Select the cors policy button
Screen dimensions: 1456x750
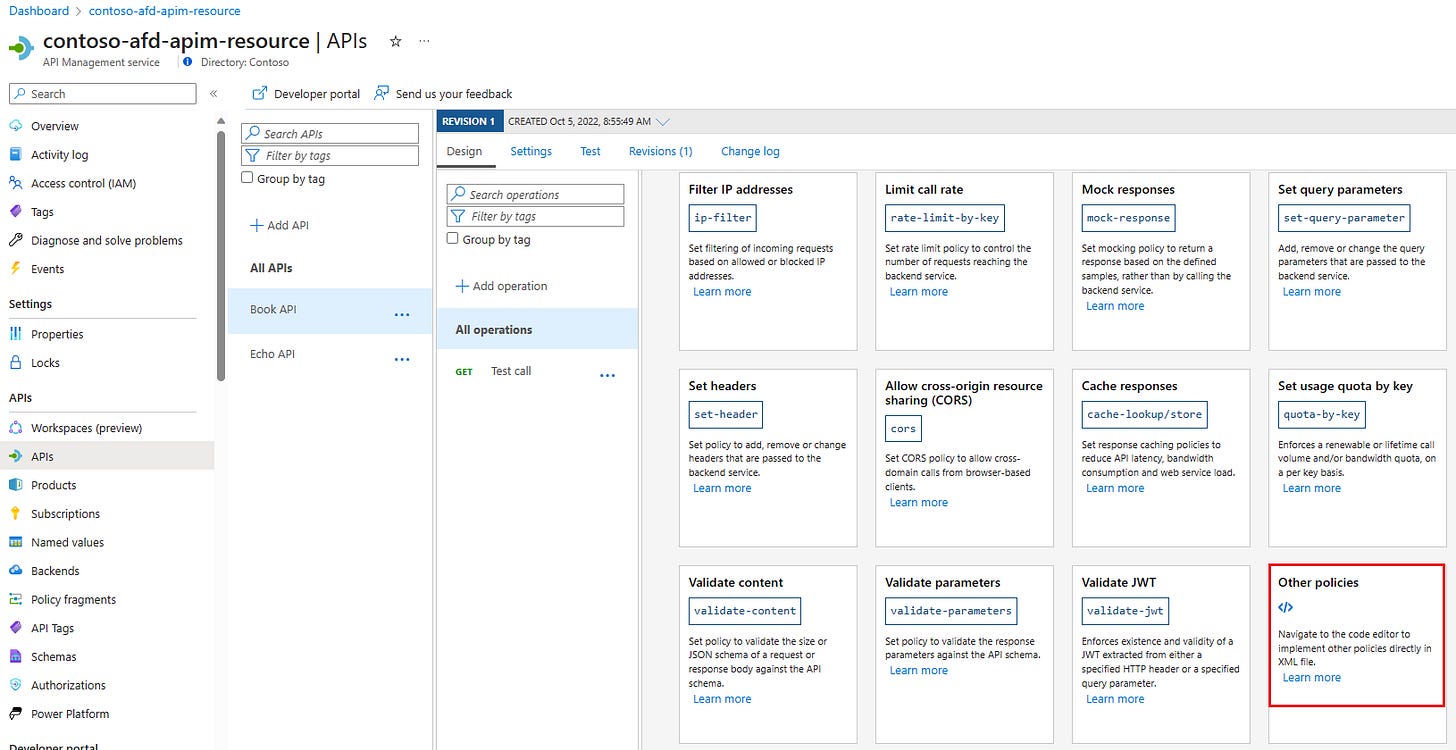(x=903, y=428)
